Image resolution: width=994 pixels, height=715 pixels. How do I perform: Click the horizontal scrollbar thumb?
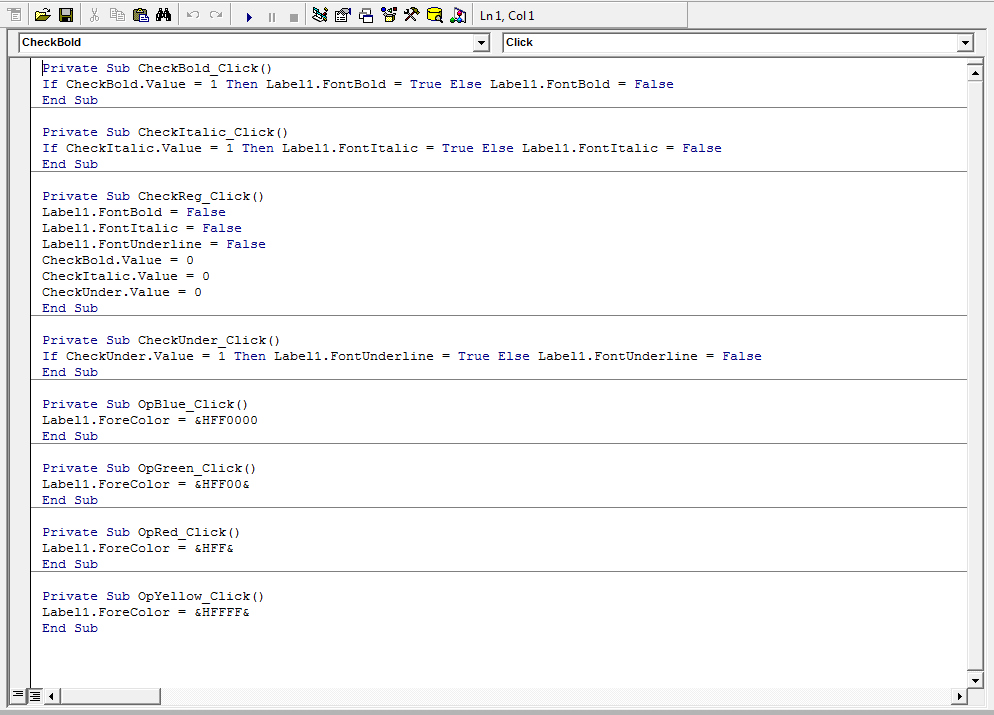(x=110, y=696)
